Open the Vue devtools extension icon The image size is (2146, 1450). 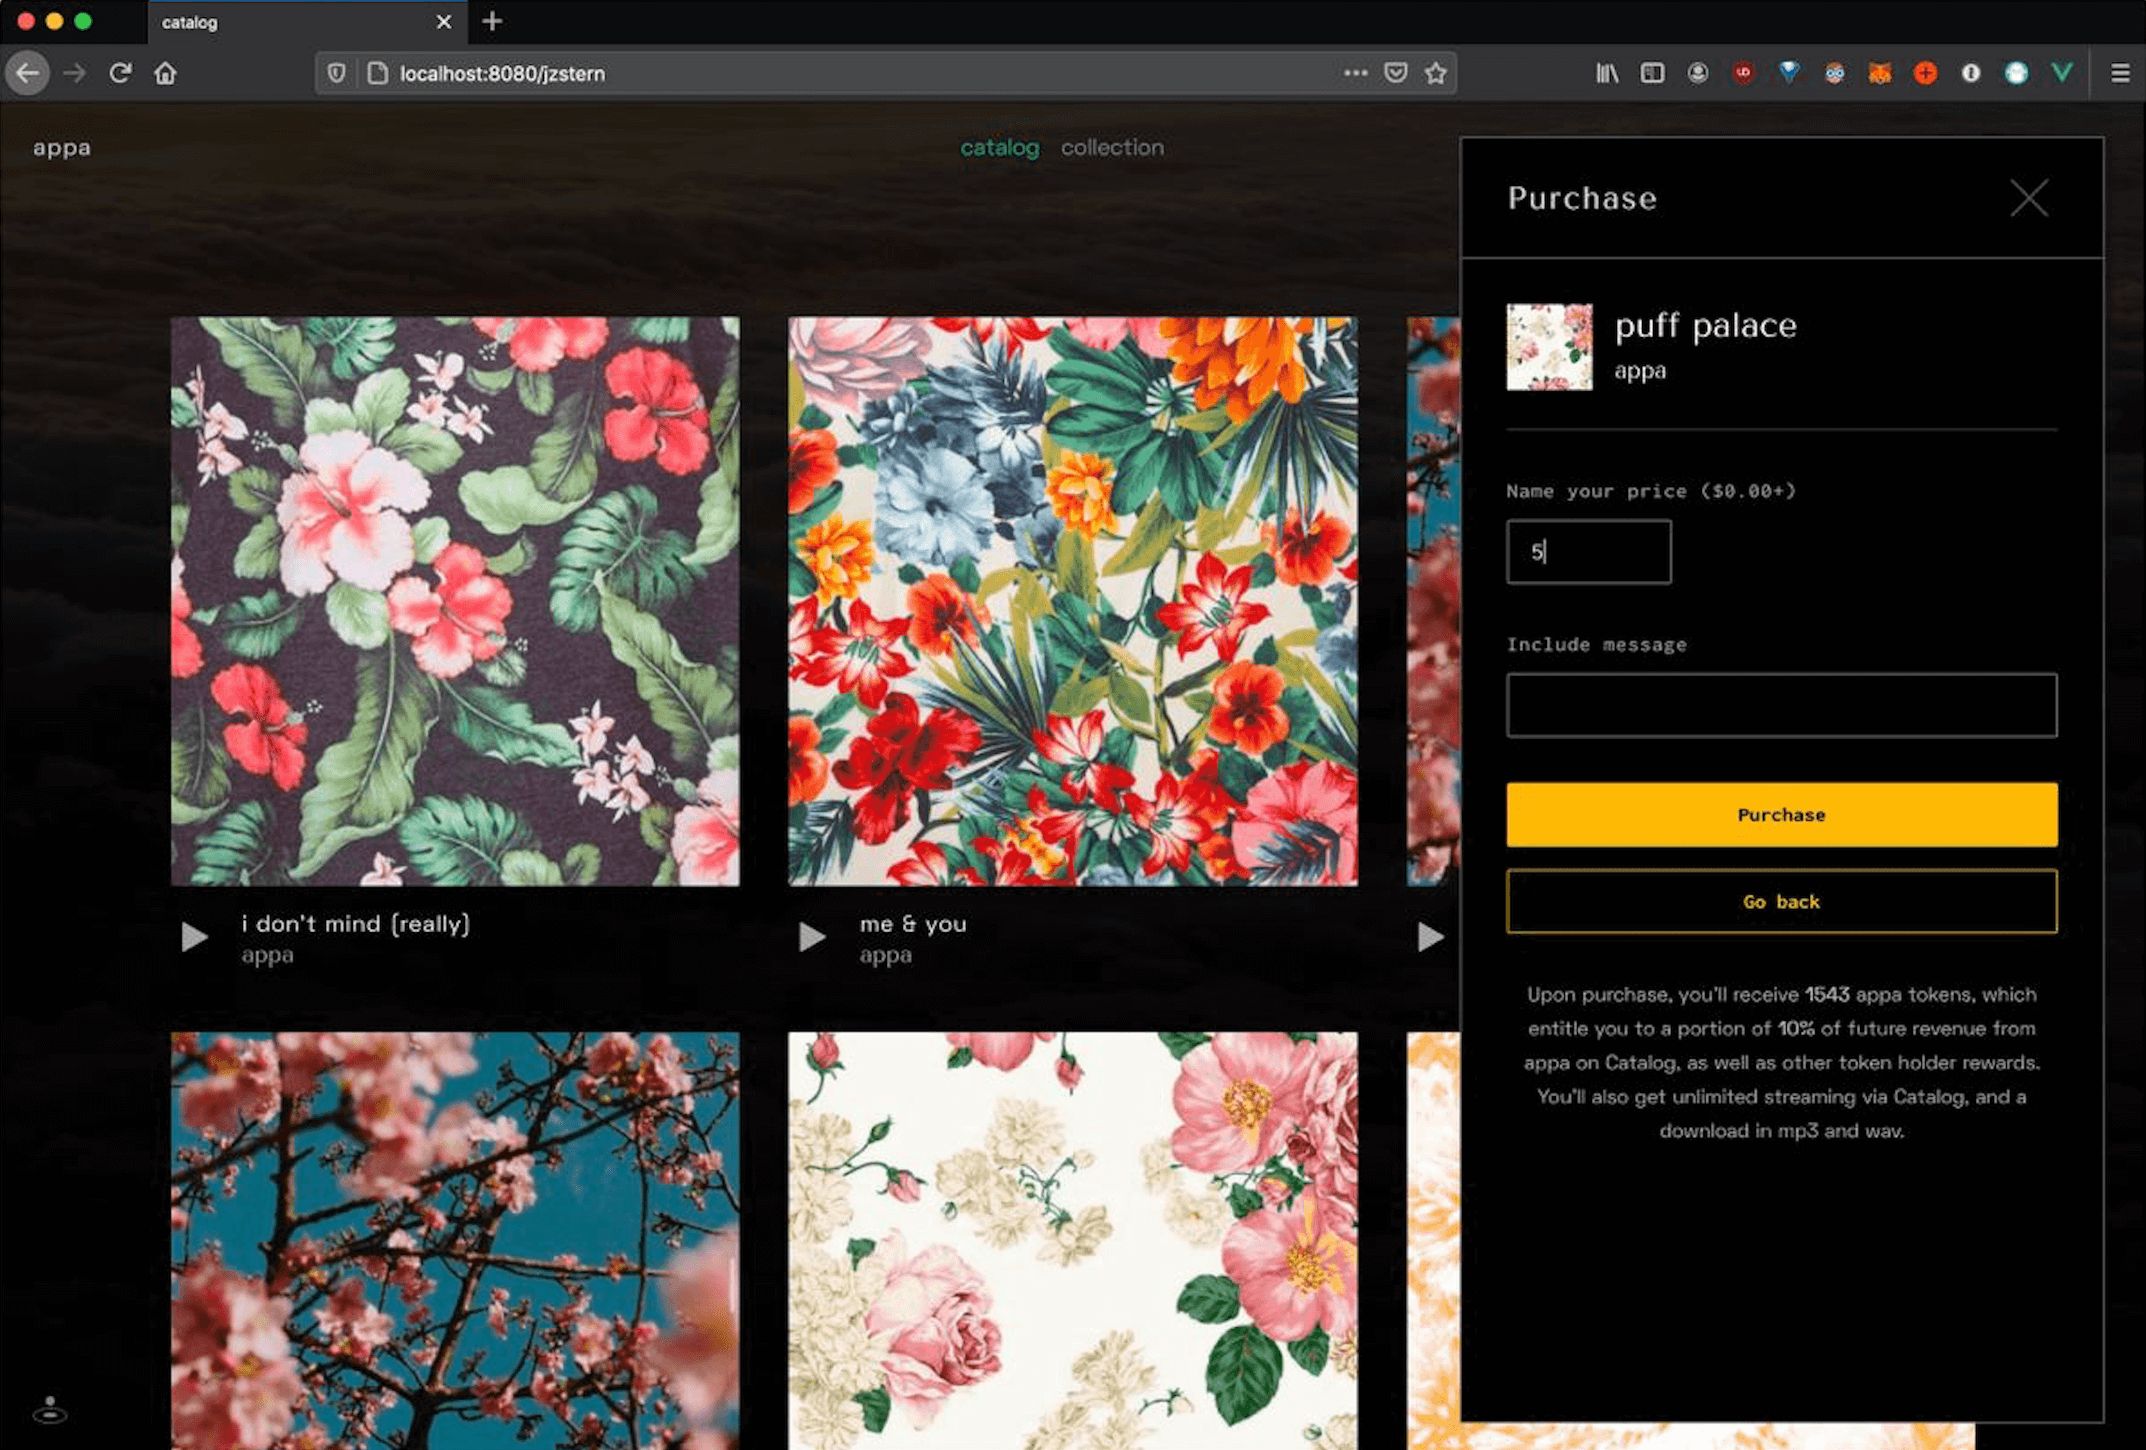[2062, 73]
